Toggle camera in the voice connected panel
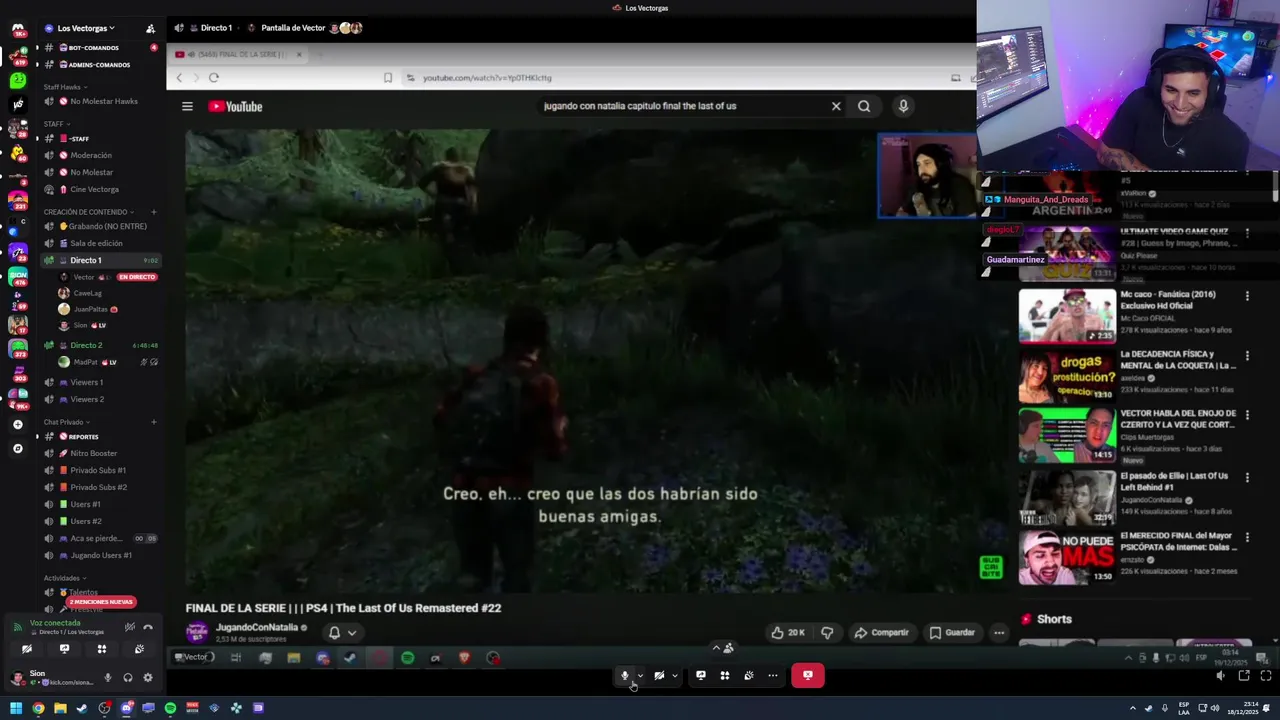The height and width of the screenshot is (720, 1280). click(x=27, y=649)
